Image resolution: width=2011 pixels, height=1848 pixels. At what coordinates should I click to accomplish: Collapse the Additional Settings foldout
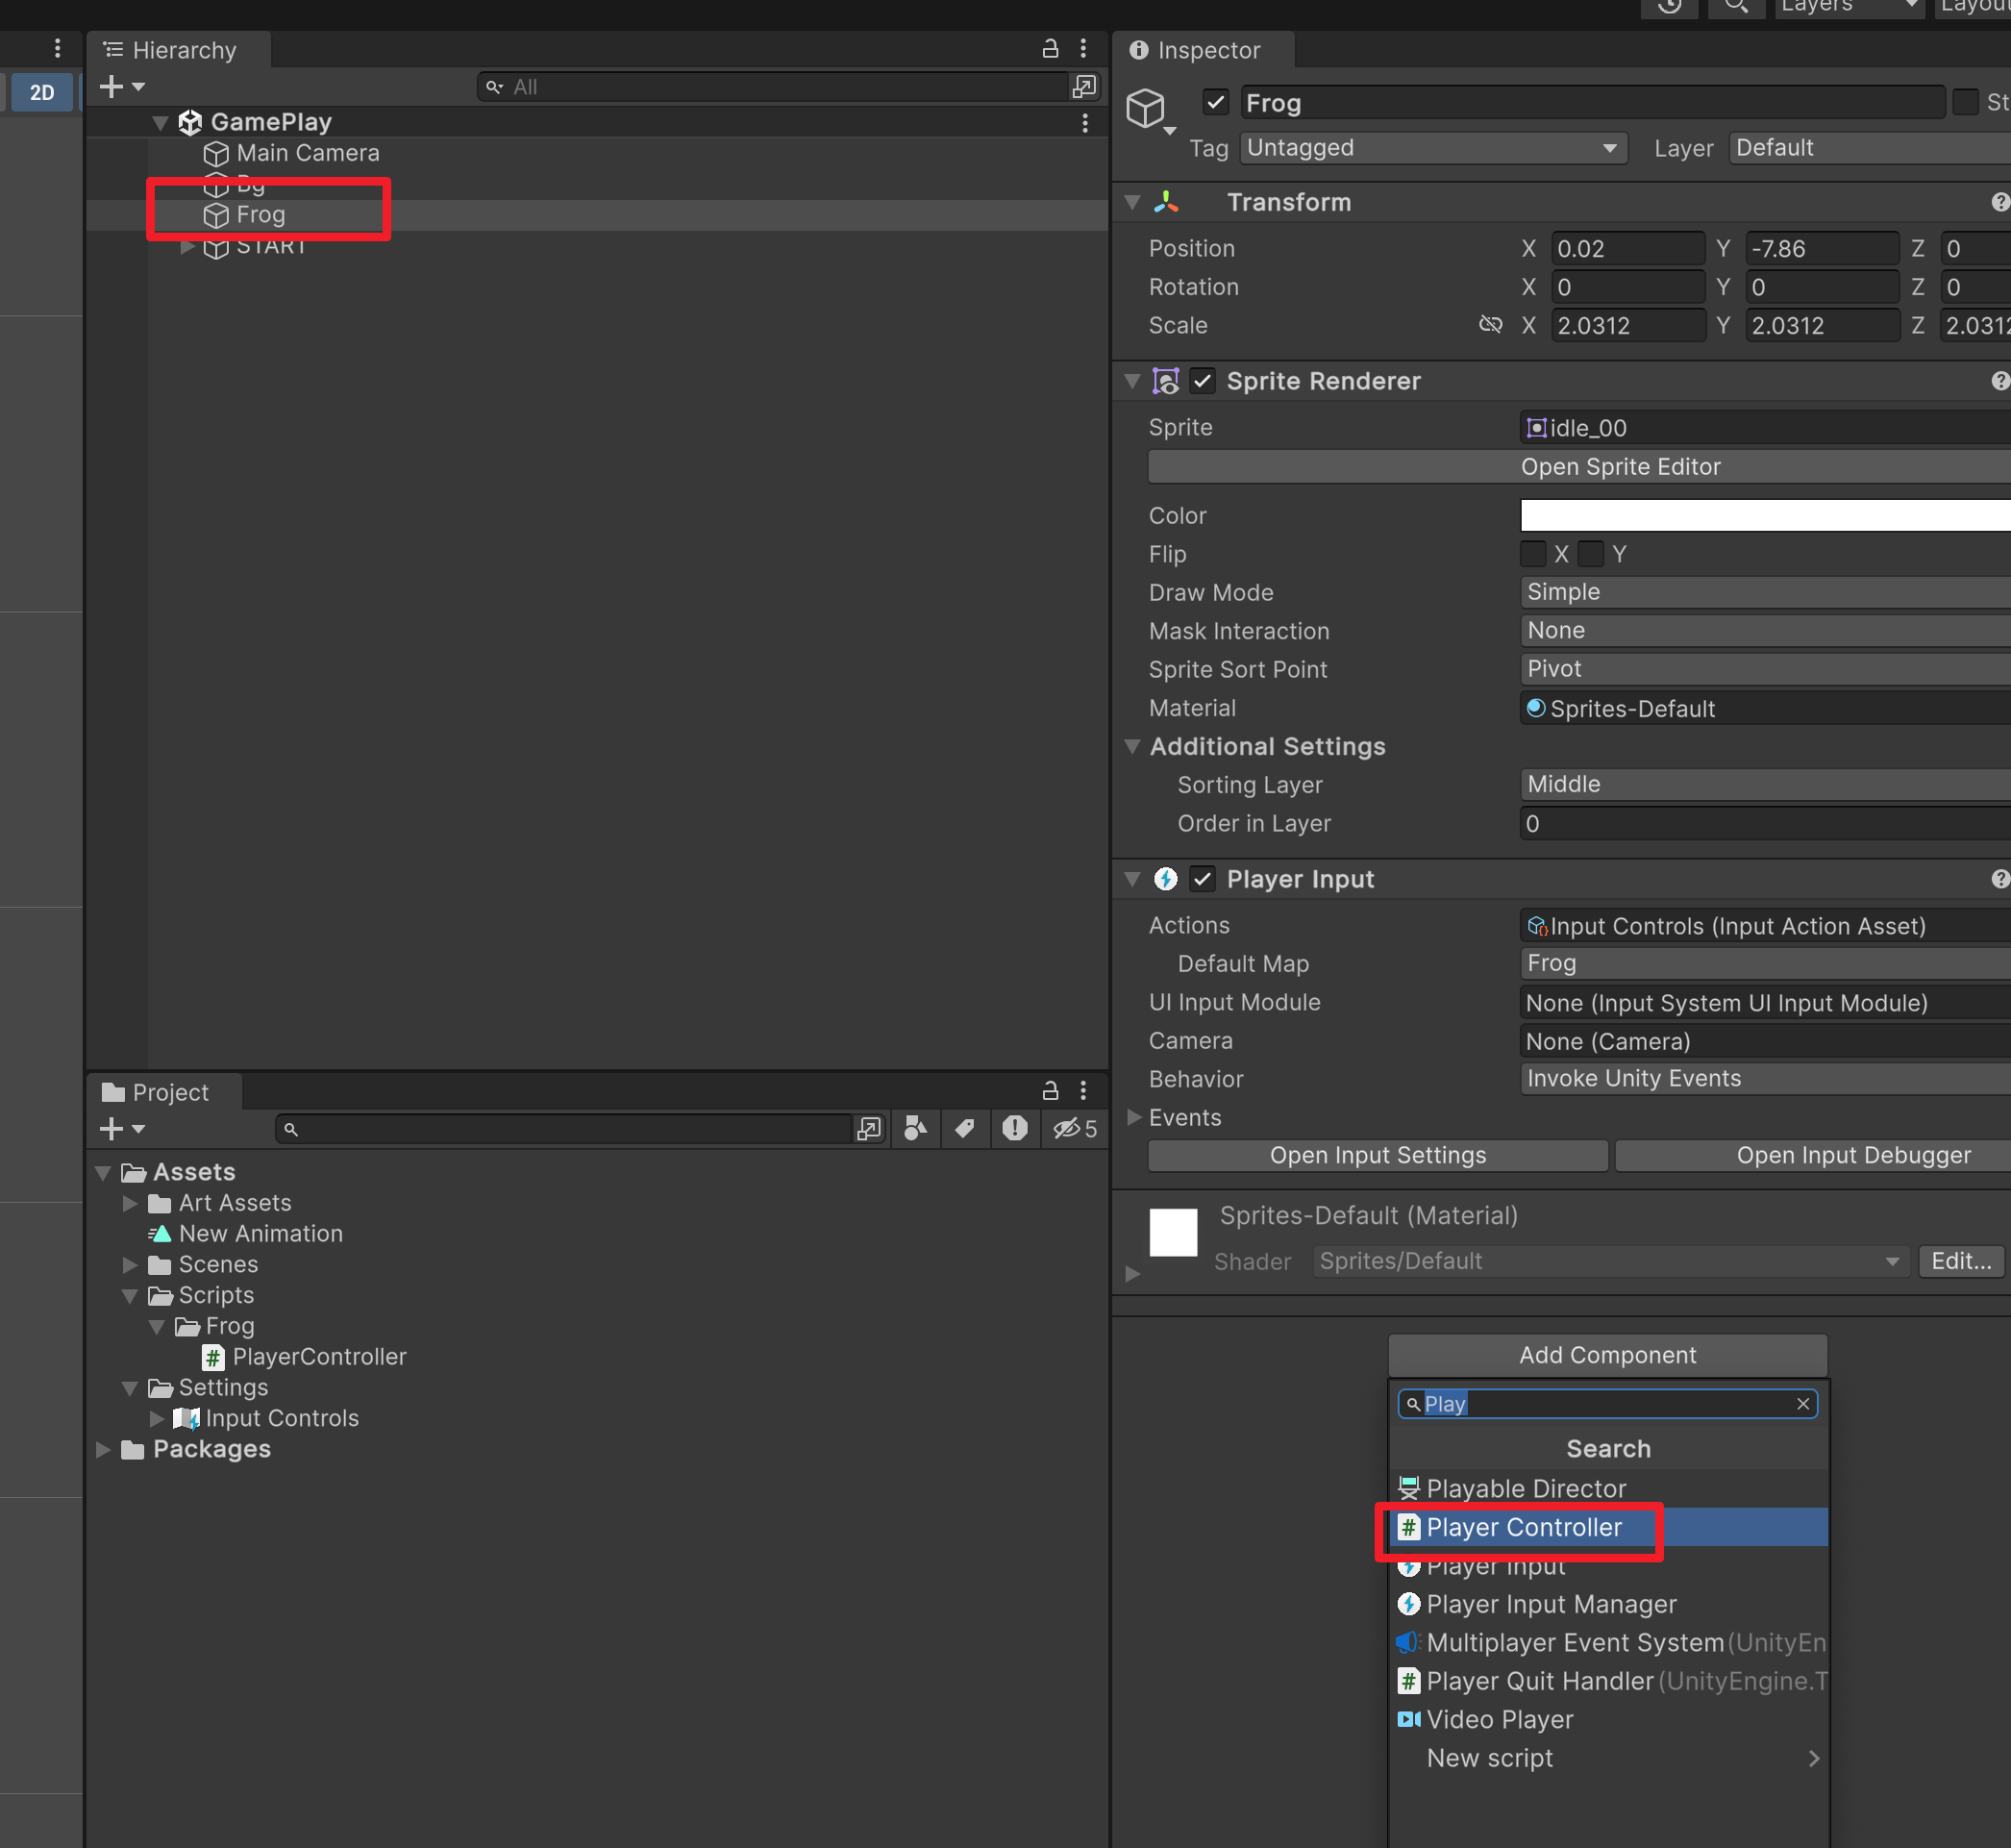1133,746
